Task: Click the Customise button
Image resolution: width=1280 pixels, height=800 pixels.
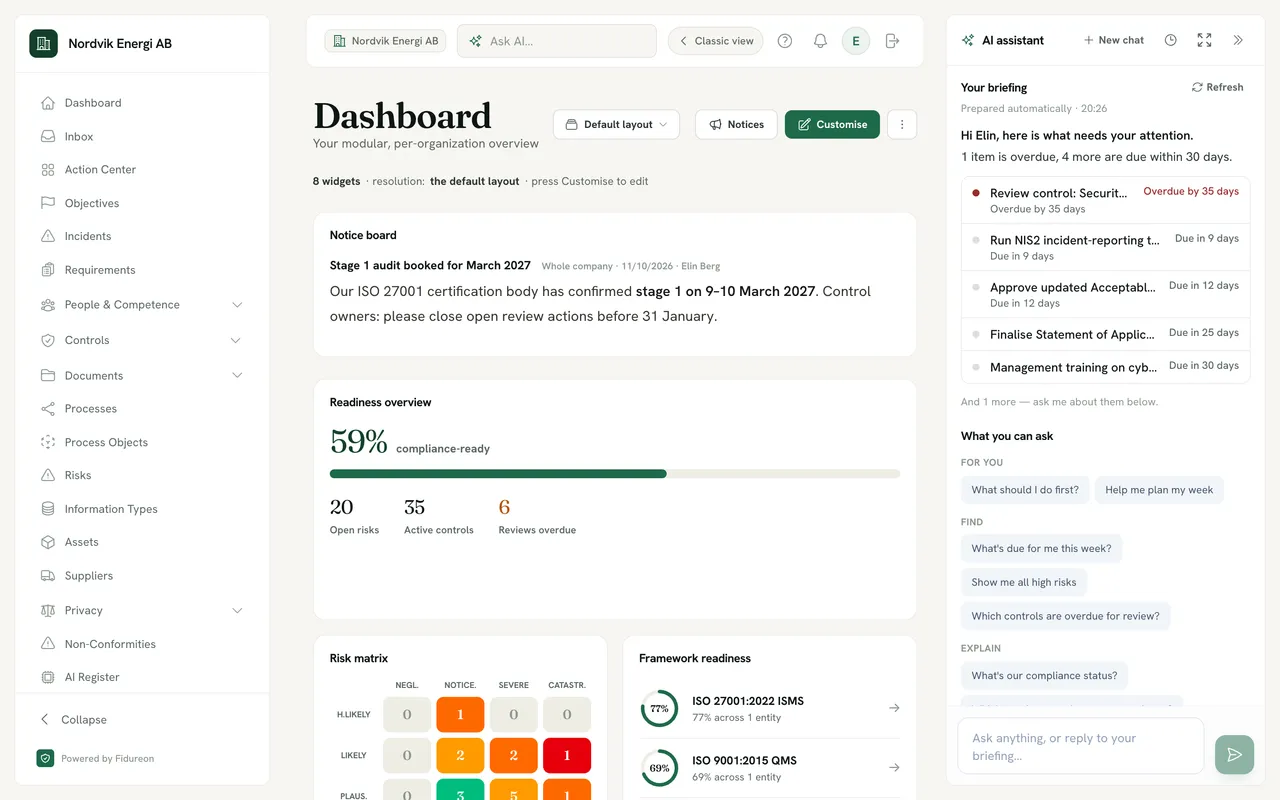Action: [x=832, y=125]
